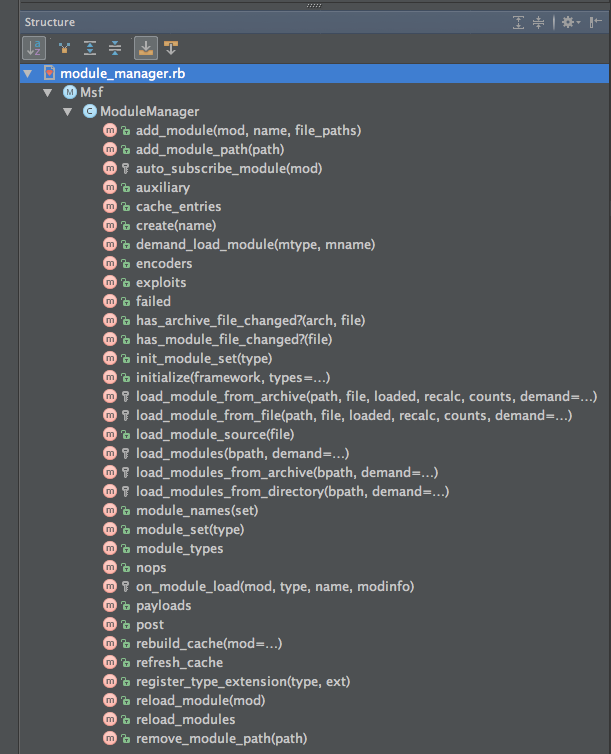Viewport: 611px width, 754px height.
Task: Select auto_subscribe_module(mod) method
Action: [229, 168]
